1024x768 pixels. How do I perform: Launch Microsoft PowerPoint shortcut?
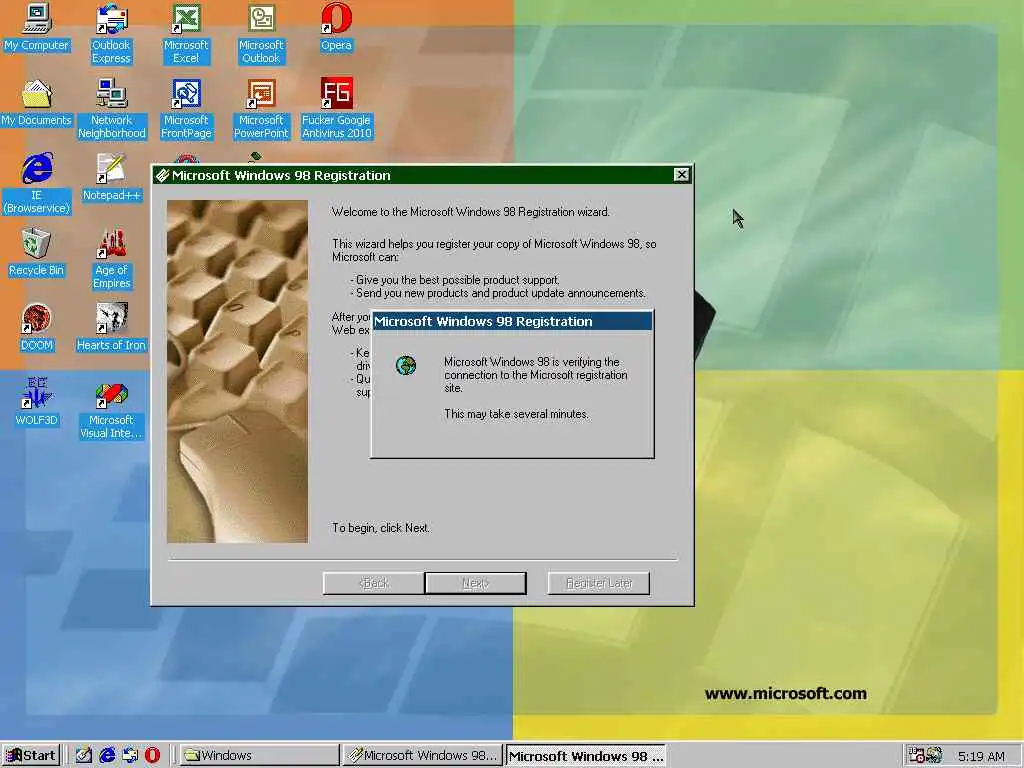[x=261, y=108]
